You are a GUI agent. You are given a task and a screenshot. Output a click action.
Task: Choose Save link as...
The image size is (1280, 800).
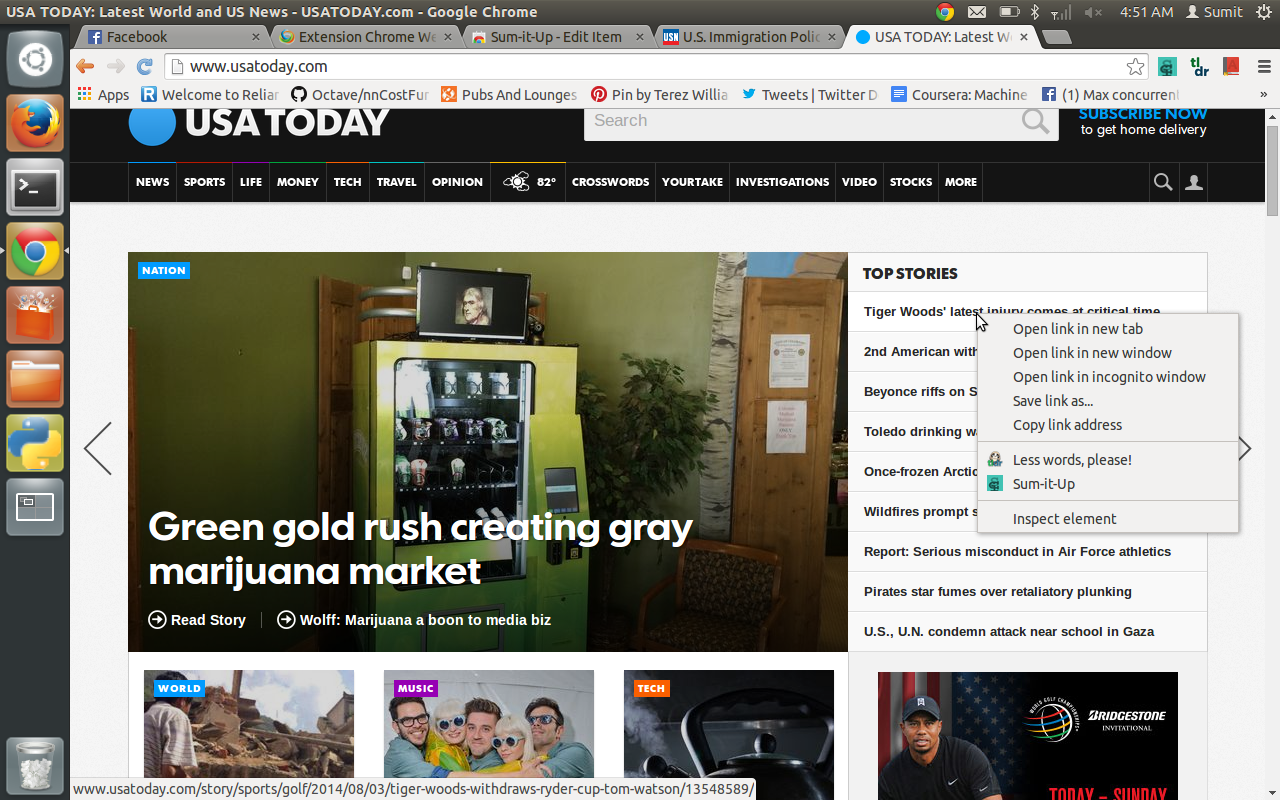click(x=1108, y=401)
